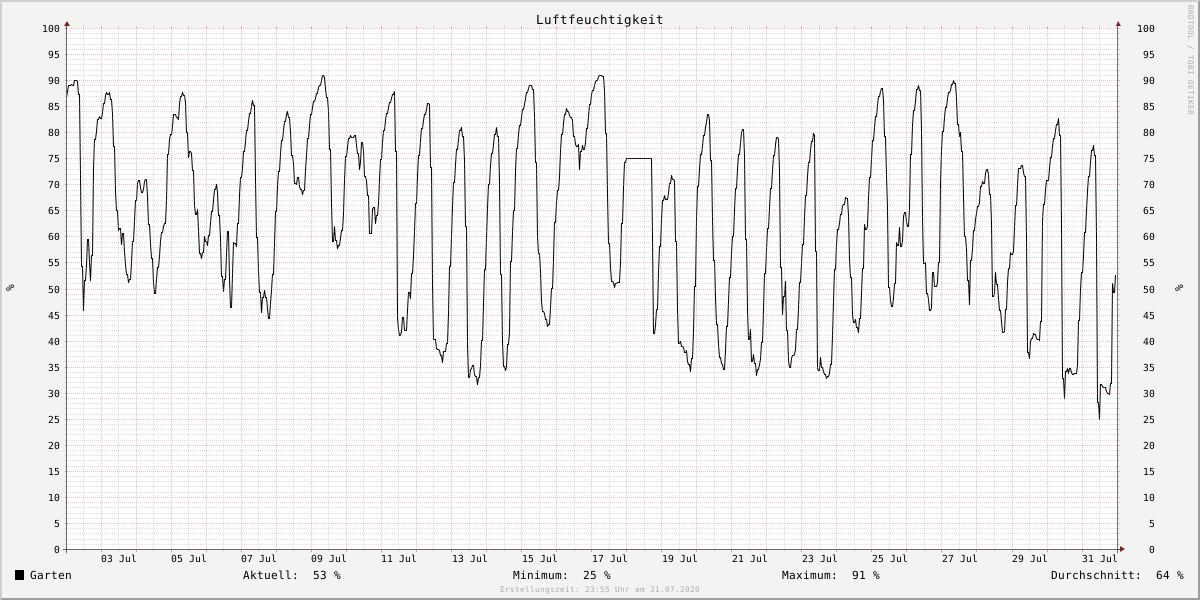The image size is (1200, 600).
Task: Click the 29 Jul date label
Action: 1030,559
